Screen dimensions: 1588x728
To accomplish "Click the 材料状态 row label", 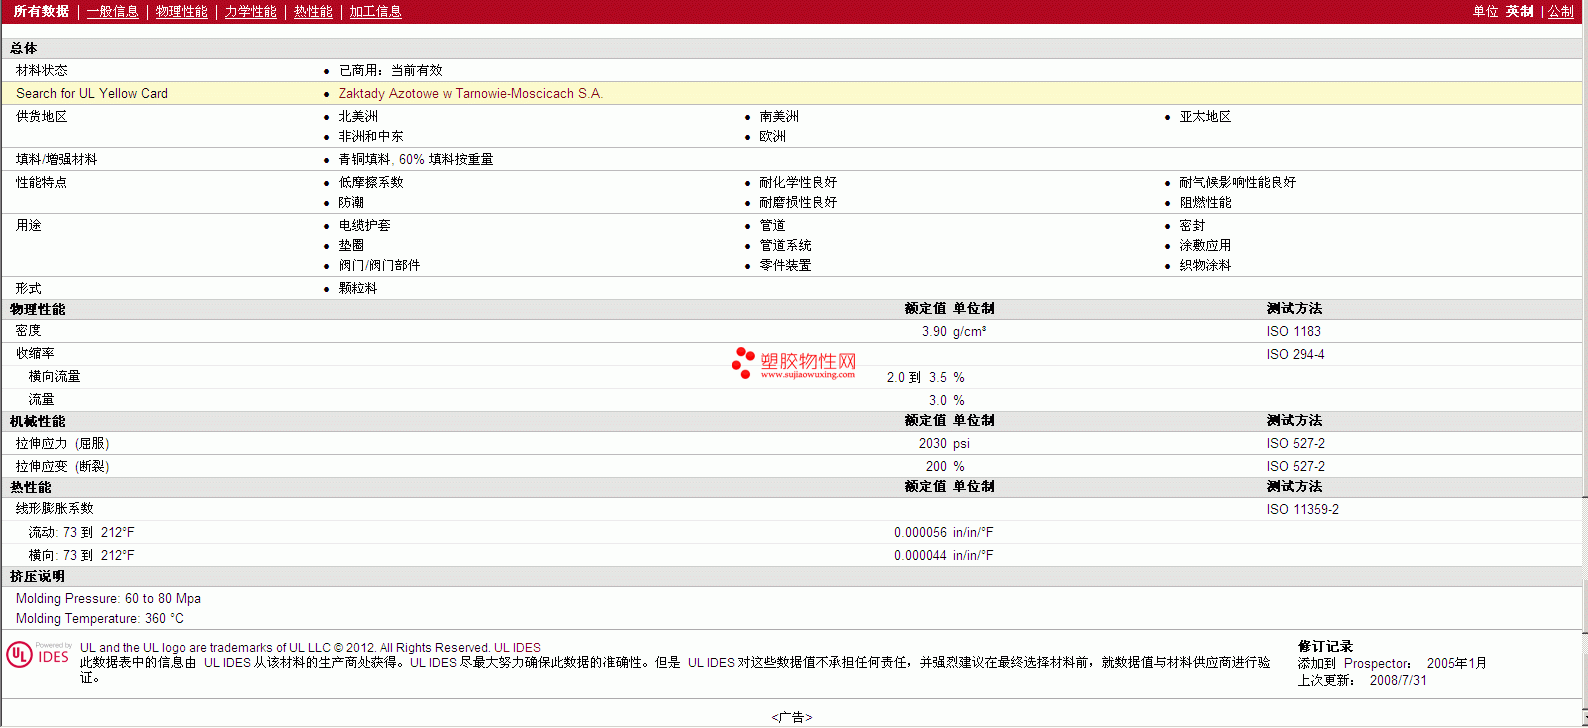I will click(x=42, y=70).
